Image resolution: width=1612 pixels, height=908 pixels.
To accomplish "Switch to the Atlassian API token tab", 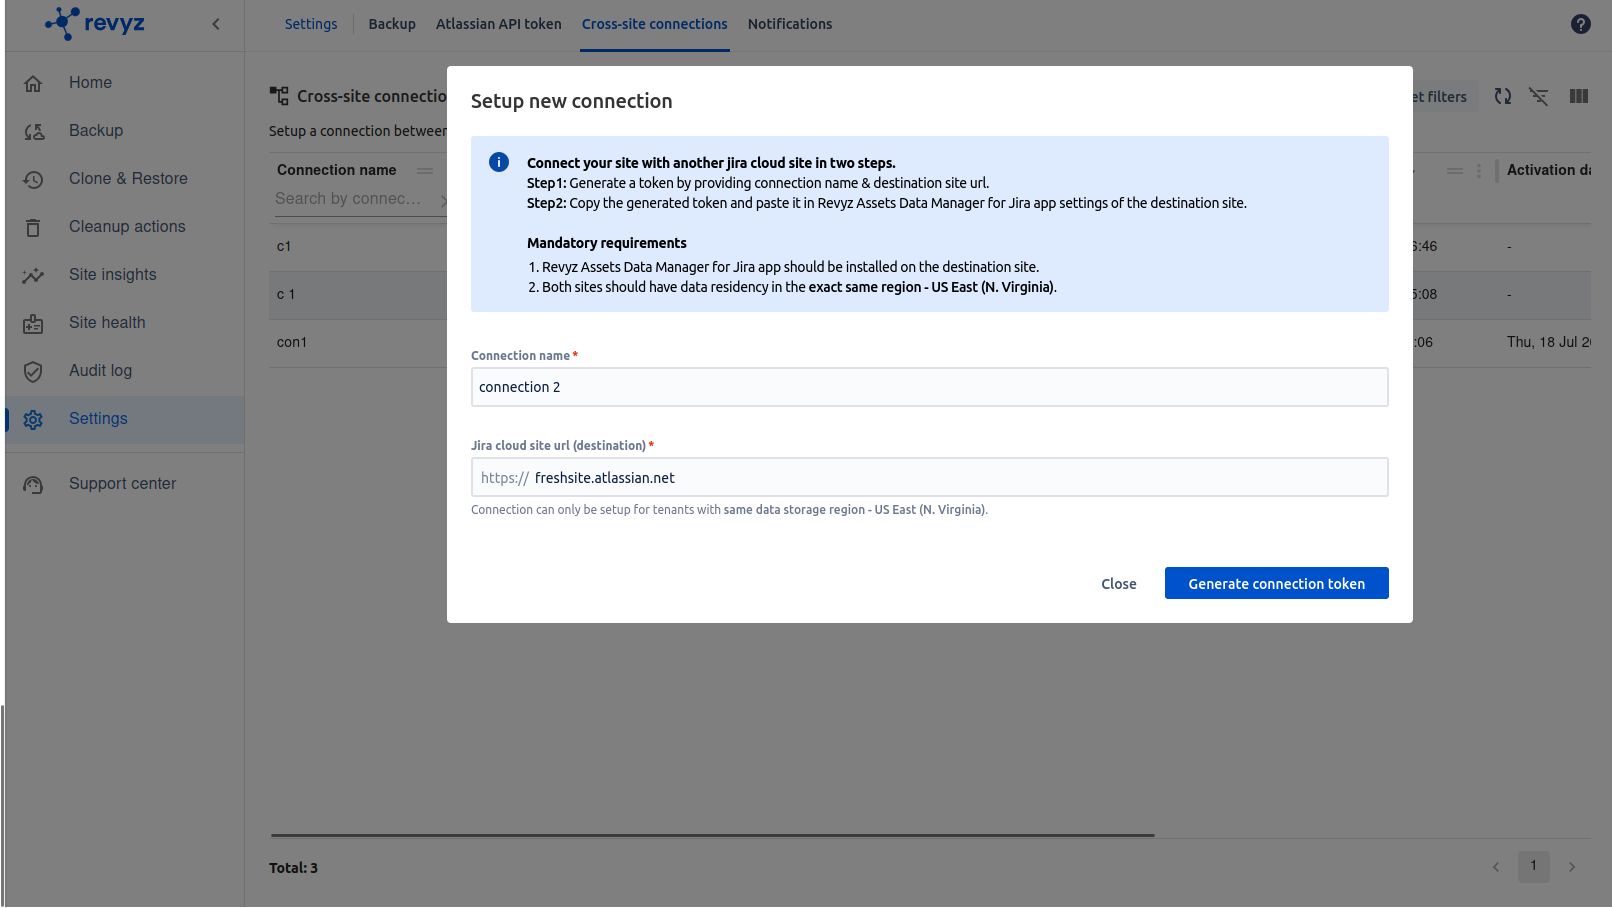I will tap(498, 24).
